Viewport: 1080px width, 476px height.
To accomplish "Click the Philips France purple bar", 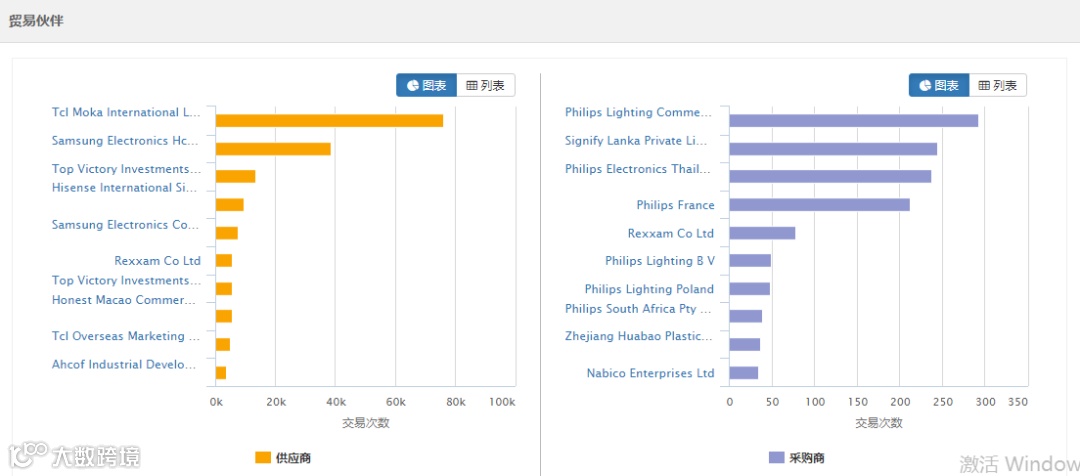I will pos(819,205).
